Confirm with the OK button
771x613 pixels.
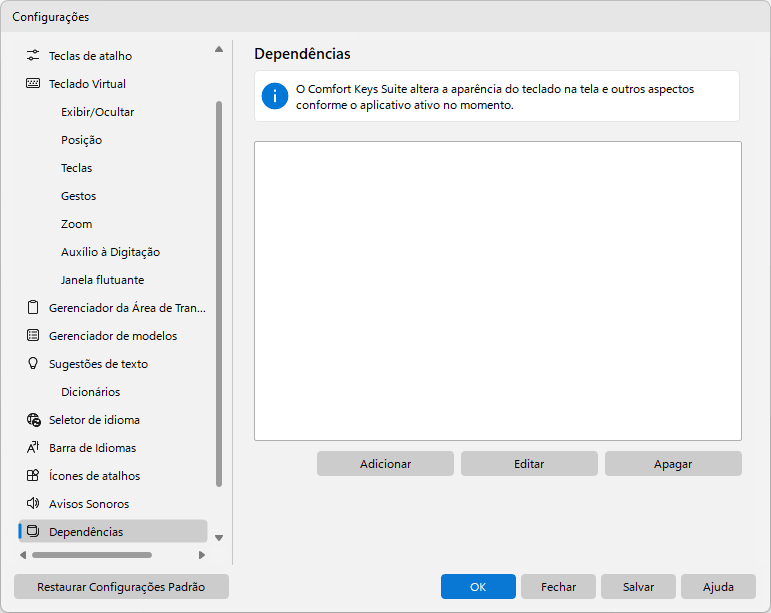478,586
